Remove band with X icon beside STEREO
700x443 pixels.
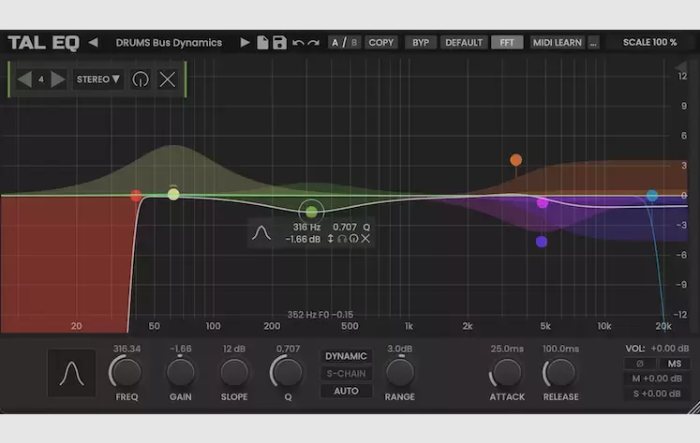(x=167, y=79)
